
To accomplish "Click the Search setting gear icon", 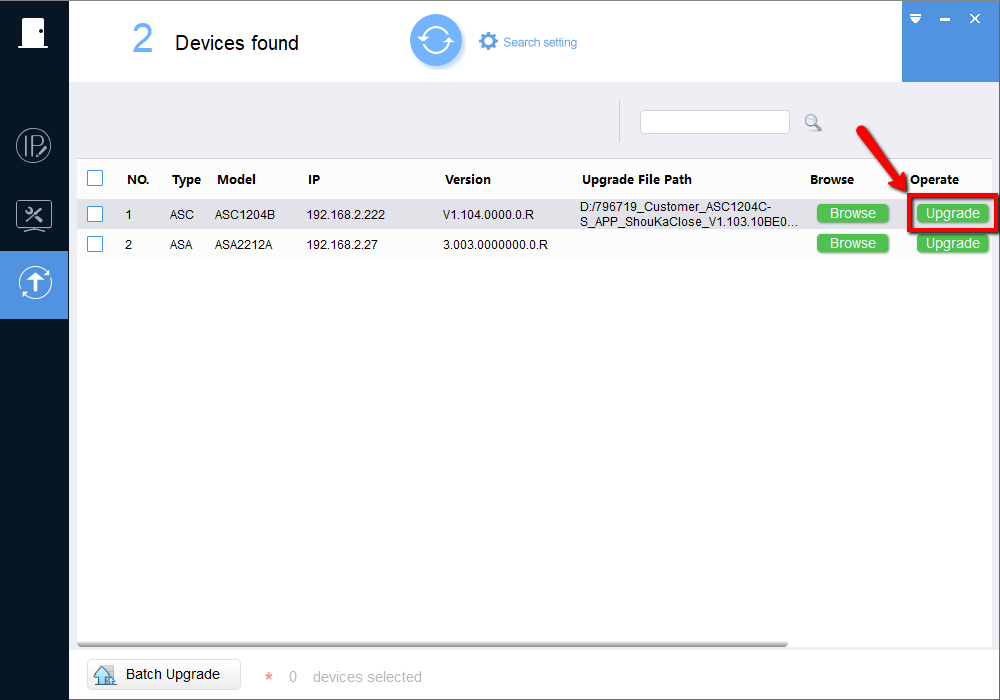I will click(488, 42).
